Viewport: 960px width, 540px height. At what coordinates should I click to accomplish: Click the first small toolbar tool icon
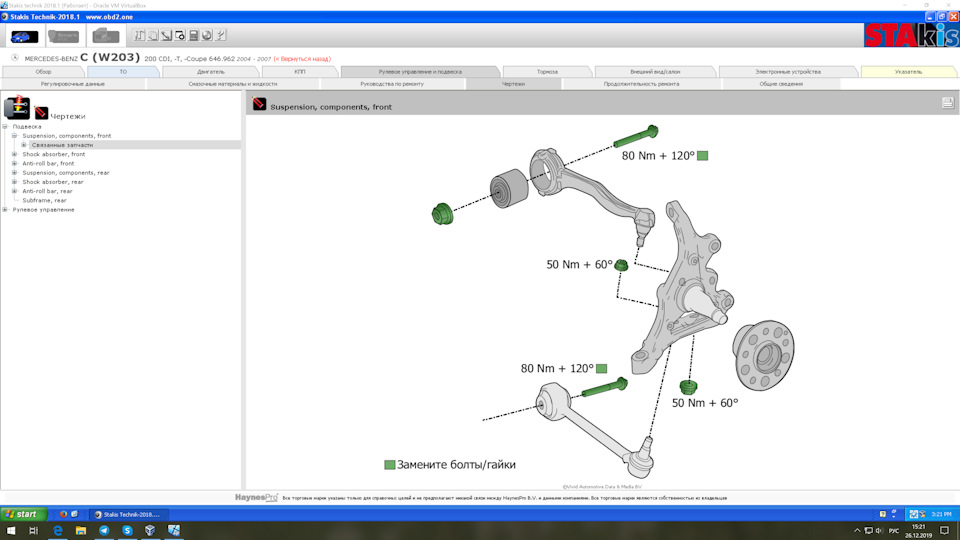[x=140, y=36]
